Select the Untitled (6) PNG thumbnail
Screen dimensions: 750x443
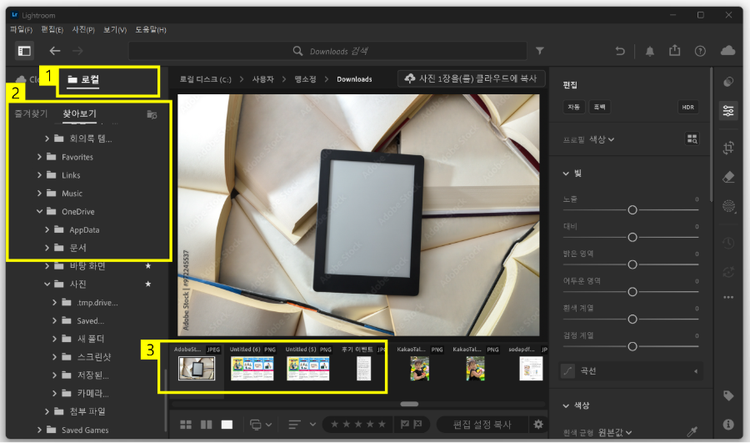click(x=253, y=369)
